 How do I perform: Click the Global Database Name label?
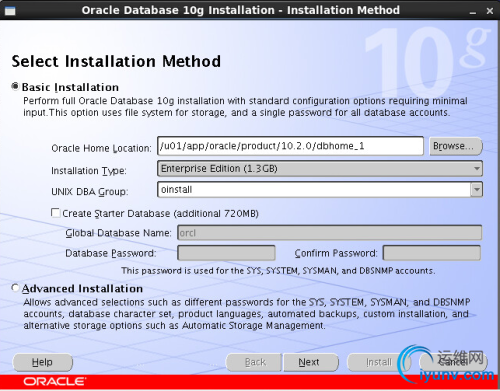pos(118,233)
